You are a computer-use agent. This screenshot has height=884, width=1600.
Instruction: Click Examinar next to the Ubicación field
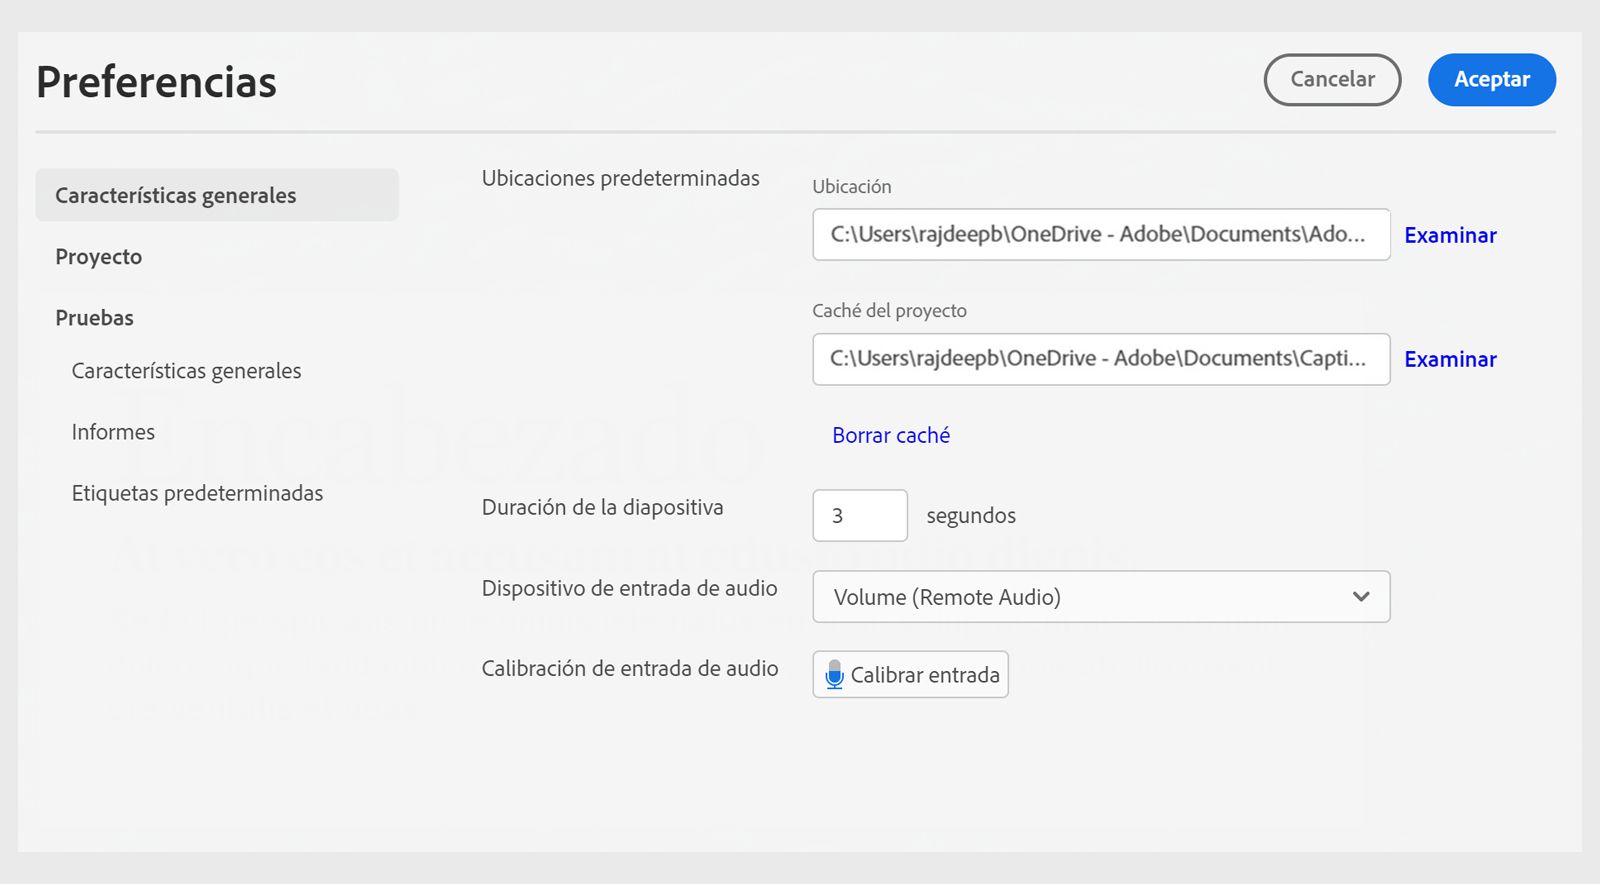click(x=1450, y=236)
